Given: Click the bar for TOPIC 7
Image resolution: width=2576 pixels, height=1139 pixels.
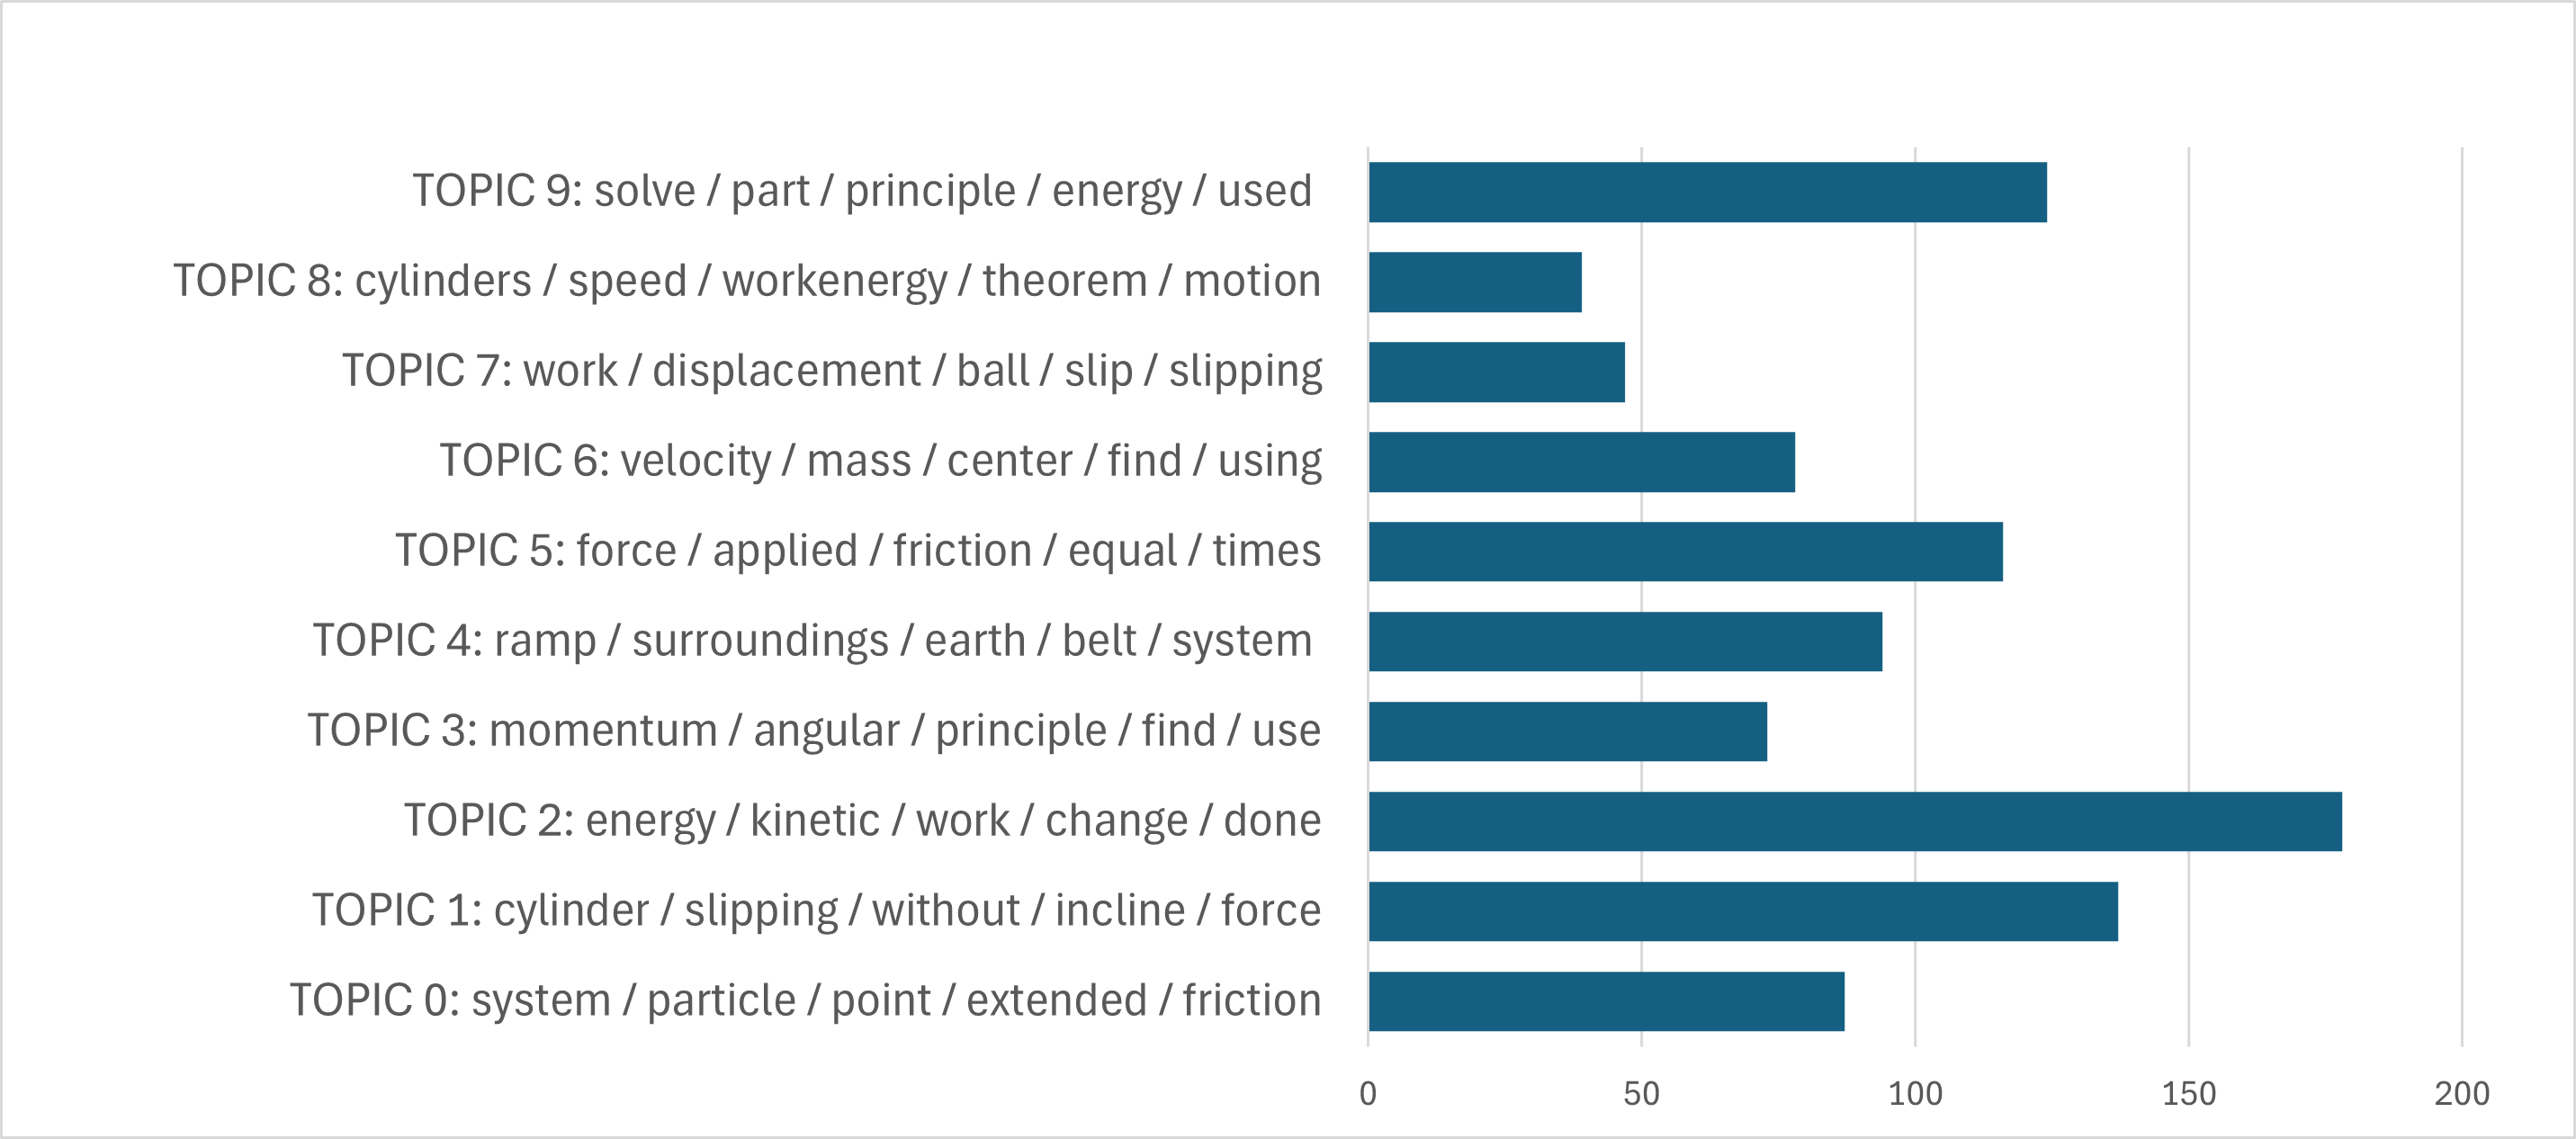Looking at the screenshot, I should [1496, 372].
